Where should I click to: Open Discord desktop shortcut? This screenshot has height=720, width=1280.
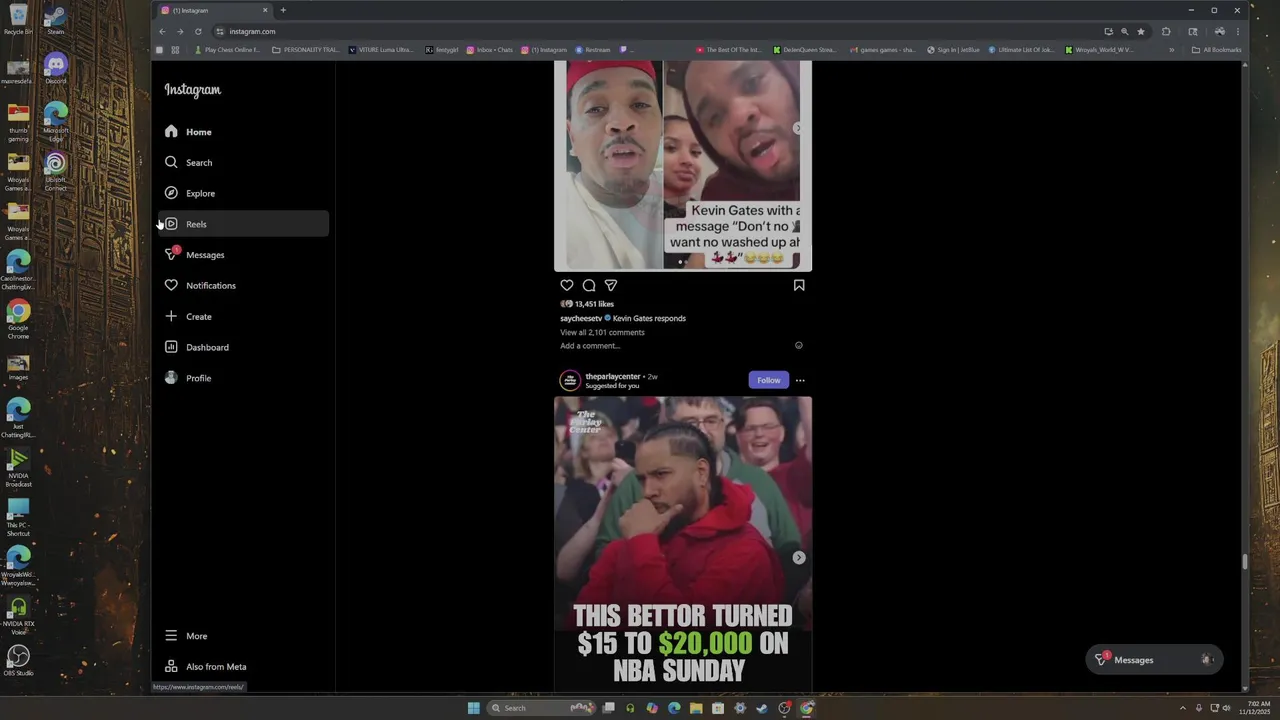pyautogui.click(x=56, y=69)
